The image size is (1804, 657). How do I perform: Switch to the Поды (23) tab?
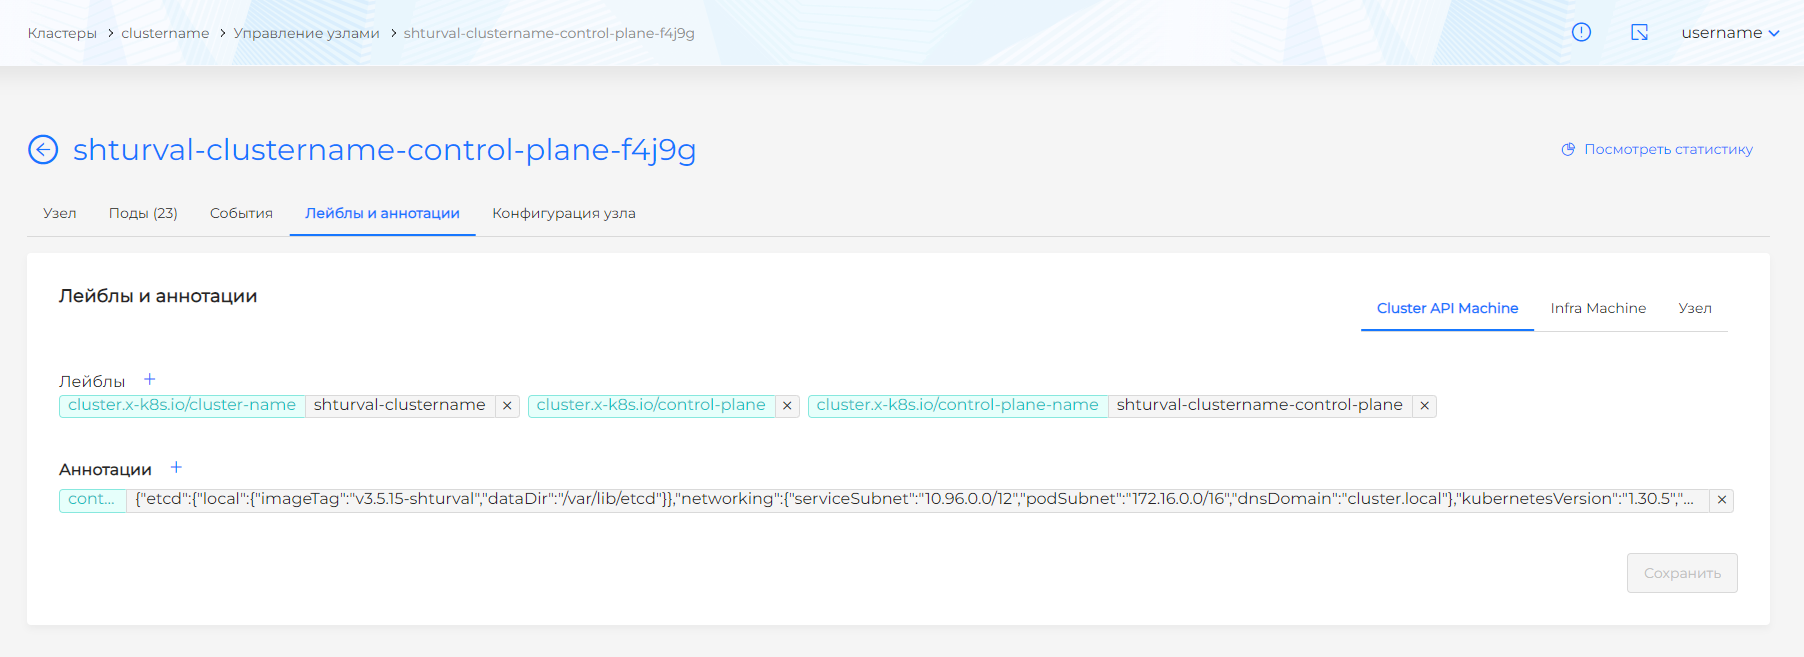coord(143,213)
